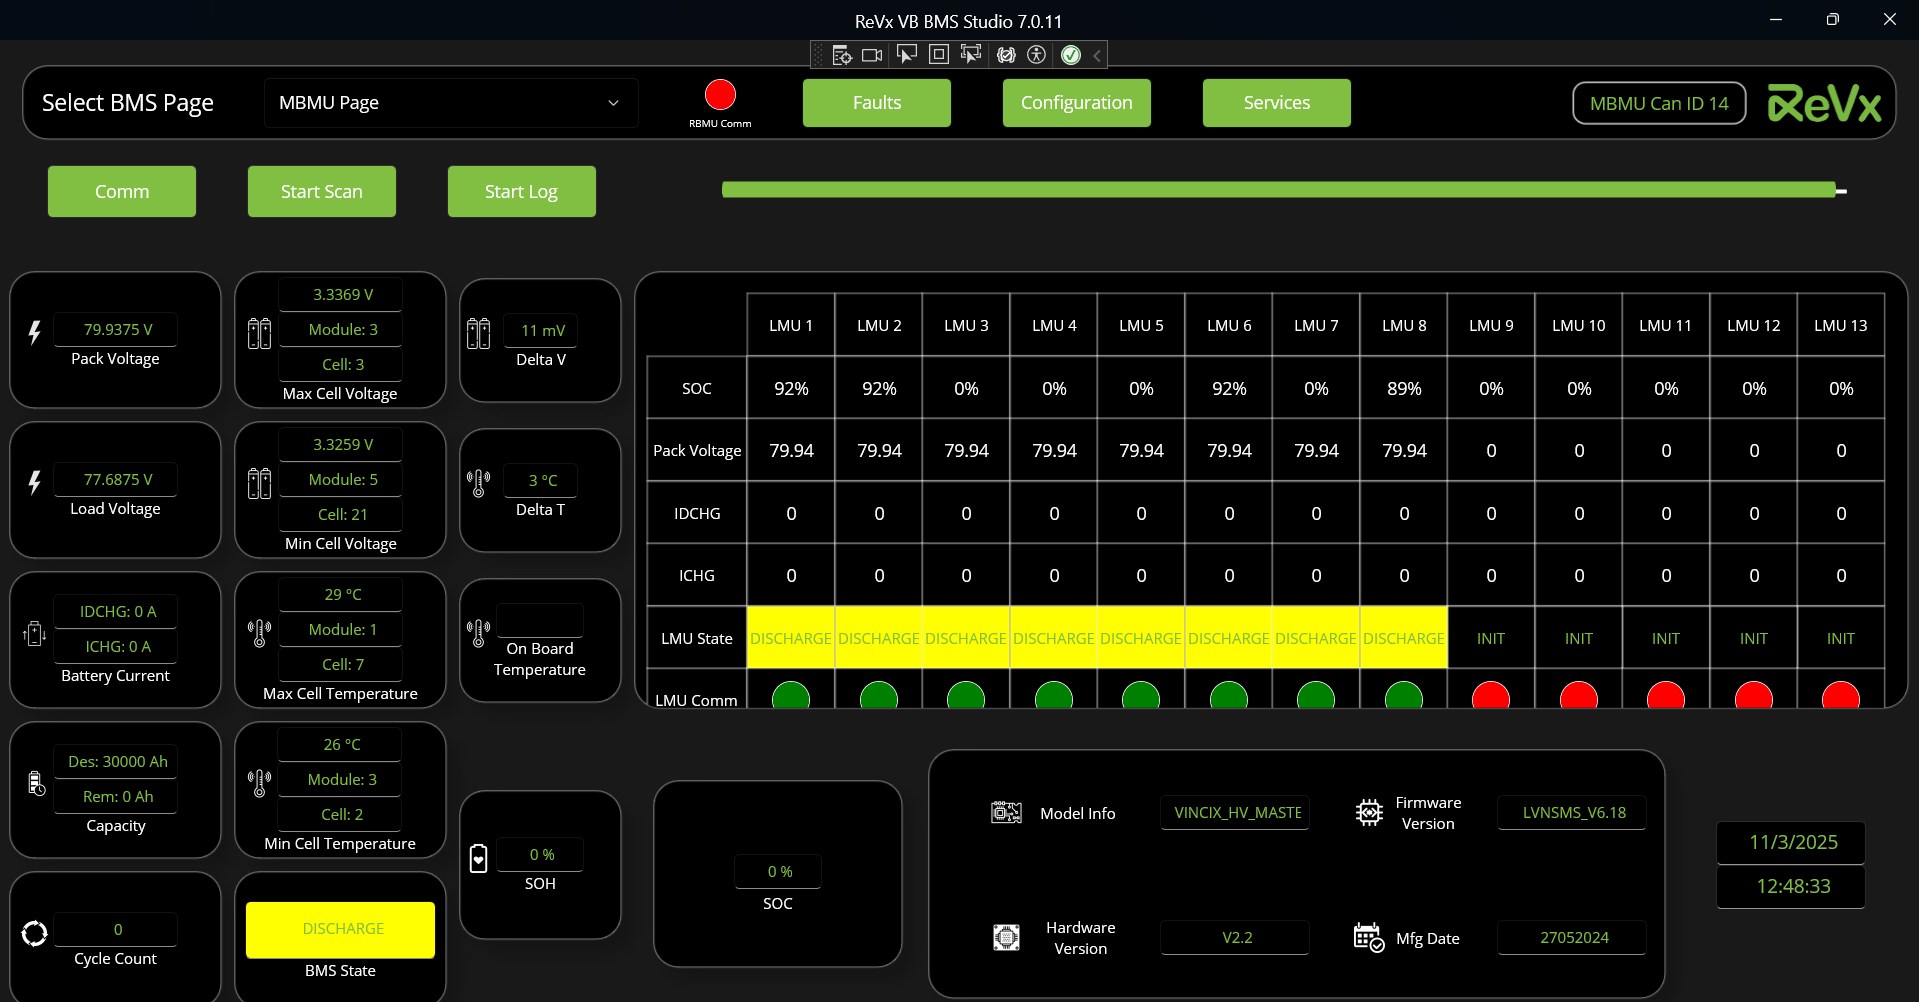Collapse the debug toolbar chevron

pyautogui.click(x=1097, y=55)
